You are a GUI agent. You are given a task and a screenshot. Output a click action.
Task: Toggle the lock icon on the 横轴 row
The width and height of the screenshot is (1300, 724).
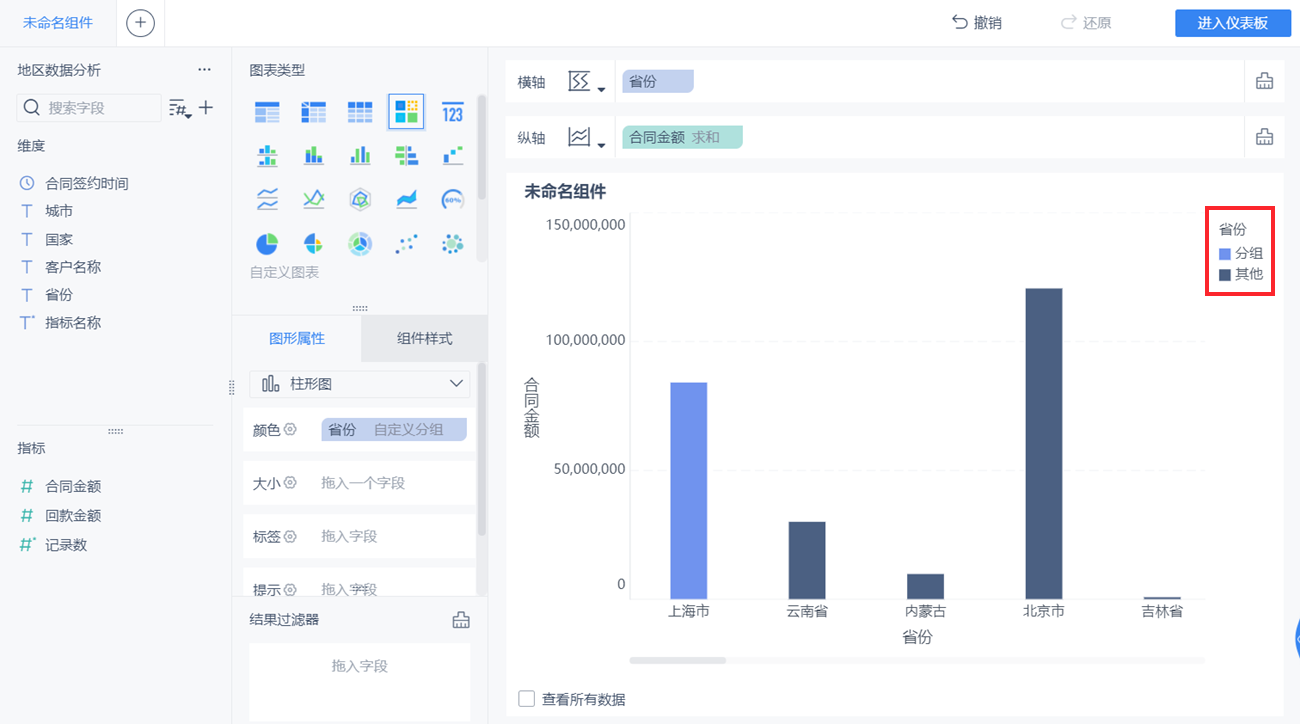pos(1264,82)
